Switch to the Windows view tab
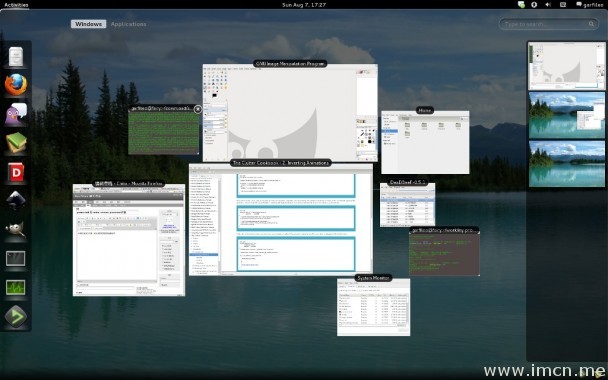Screen dimensions: 608x380 click(88, 24)
